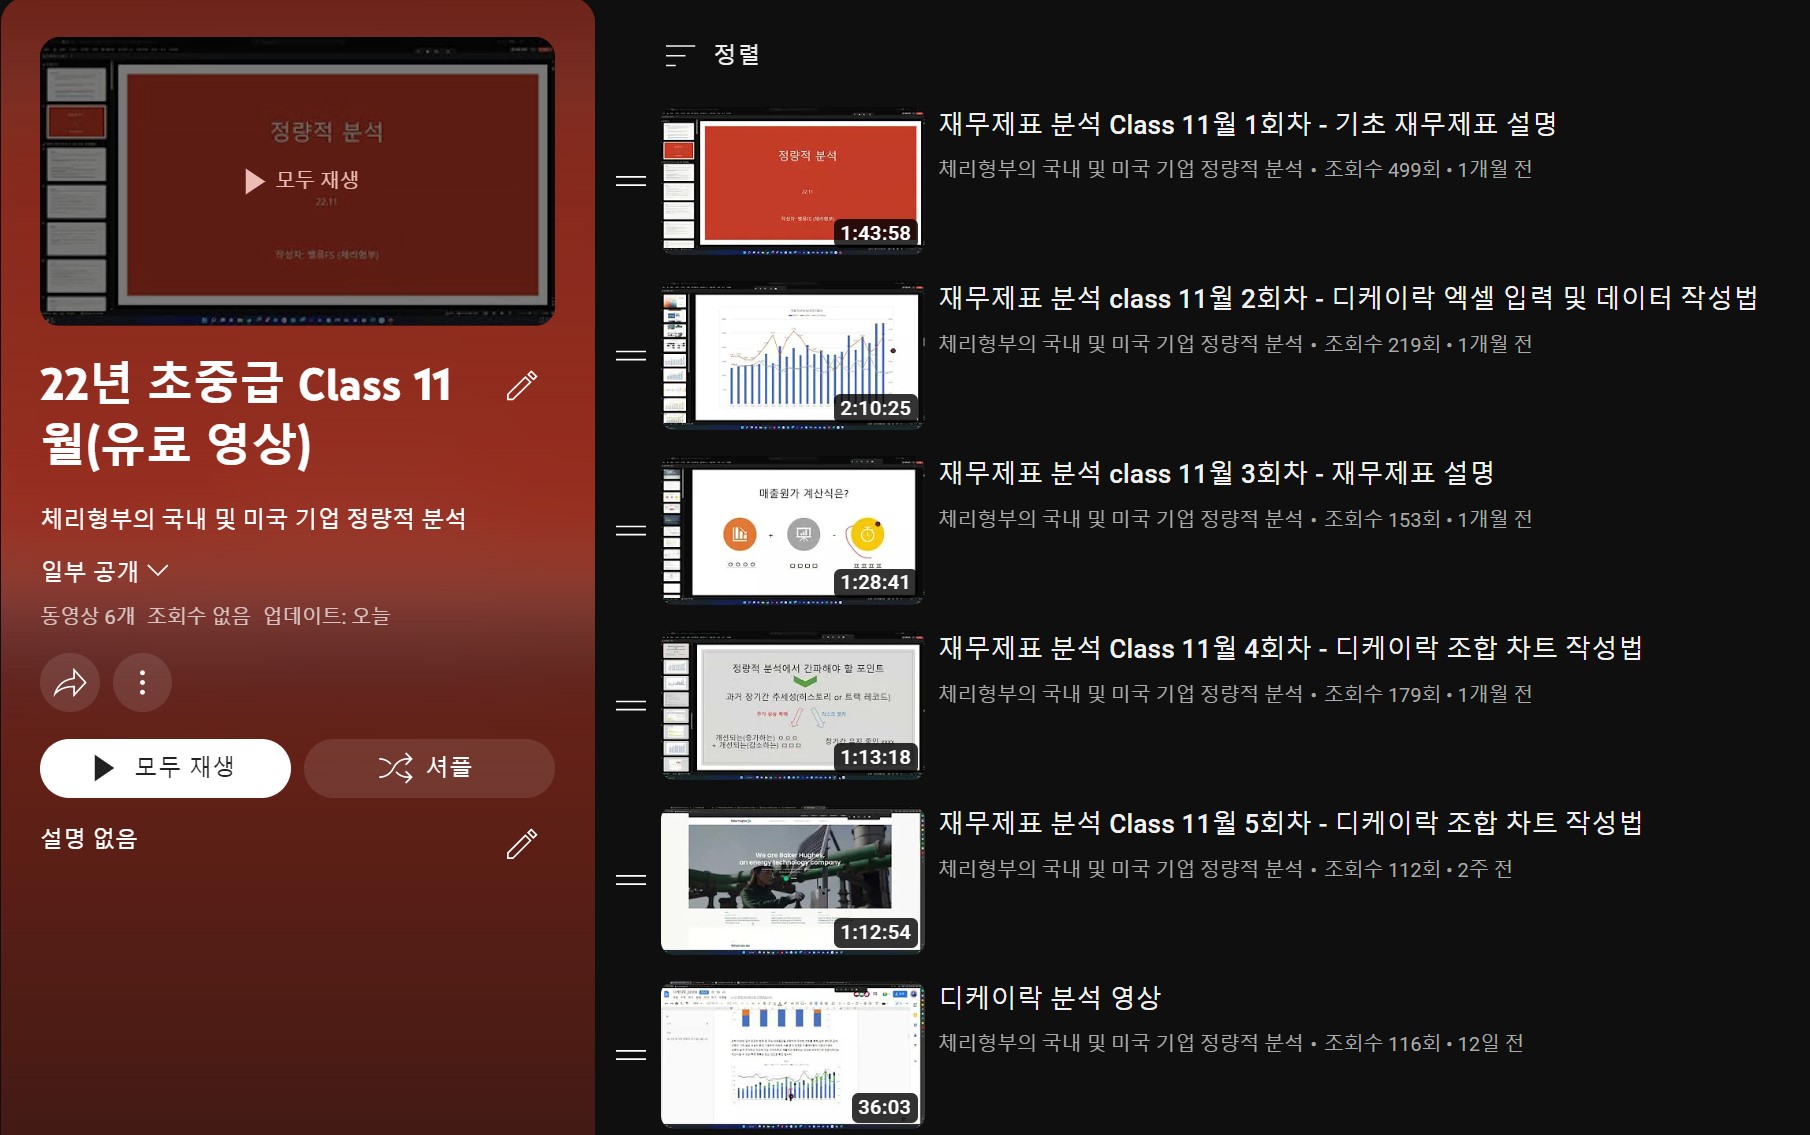Open the 11월 1회차 기초 재무제표 설명 video title
Viewport: 1810px width, 1135px height.
coord(1247,124)
